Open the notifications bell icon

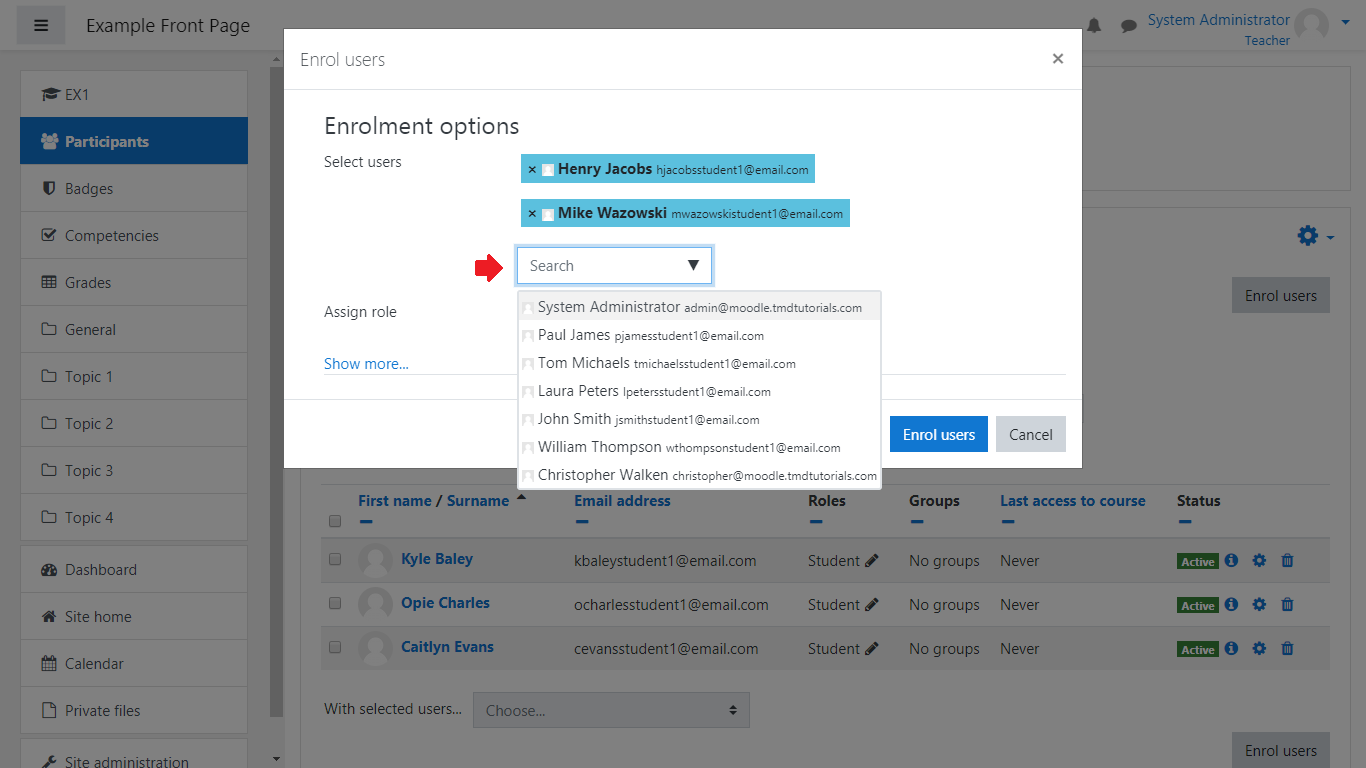1094,26
